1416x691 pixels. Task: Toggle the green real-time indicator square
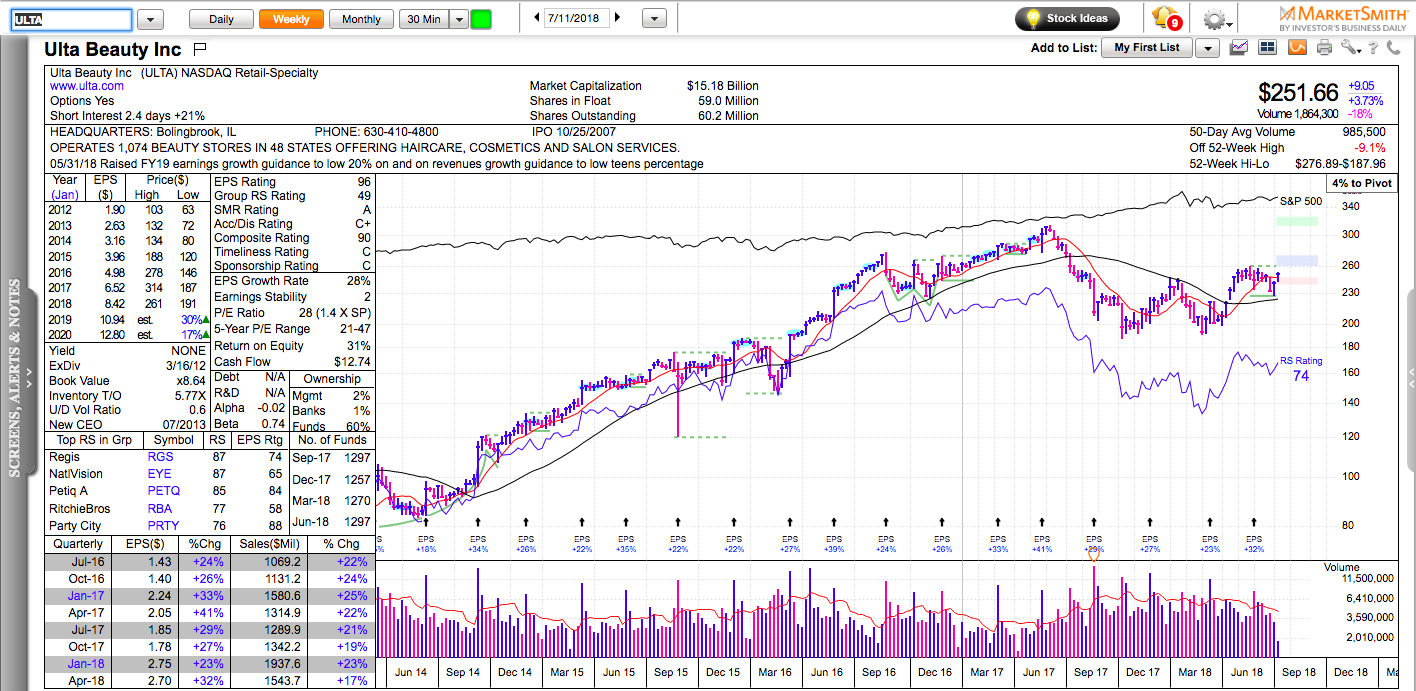(x=481, y=19)
